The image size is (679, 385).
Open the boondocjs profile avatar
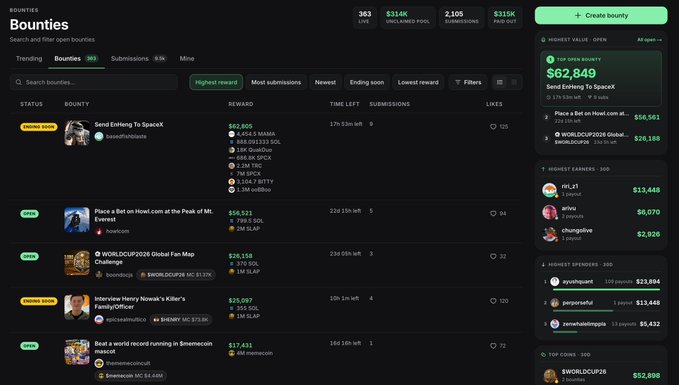[99, 275]
